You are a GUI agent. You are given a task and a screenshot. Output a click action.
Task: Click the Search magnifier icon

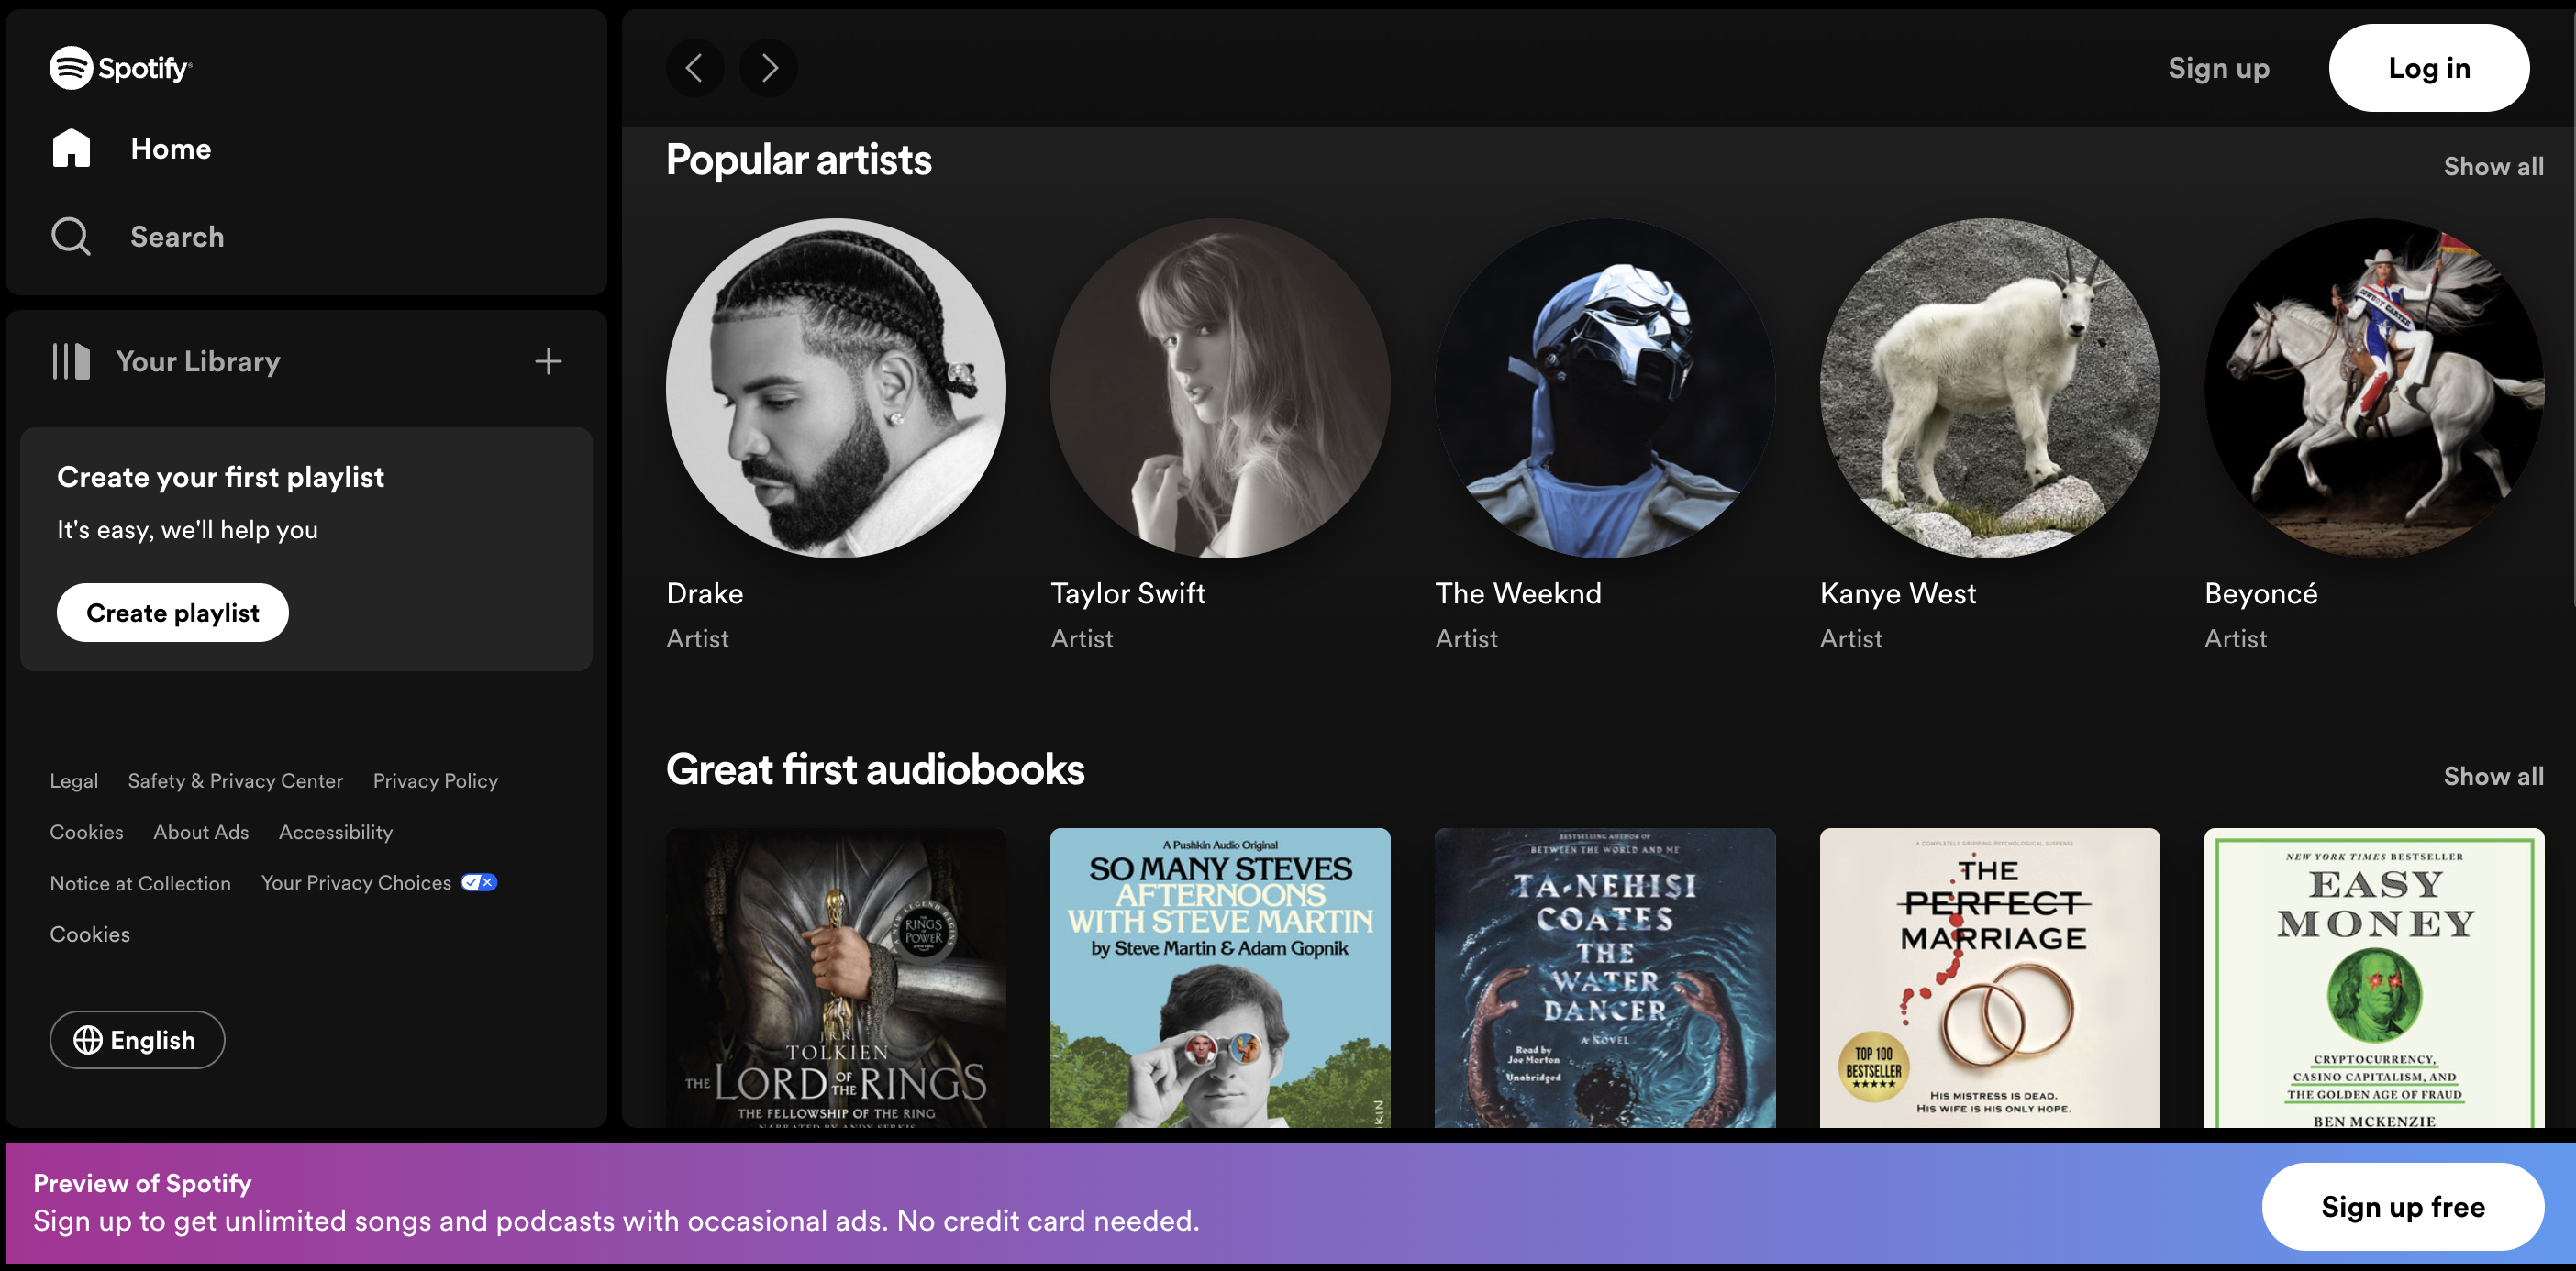pos(71,236)
